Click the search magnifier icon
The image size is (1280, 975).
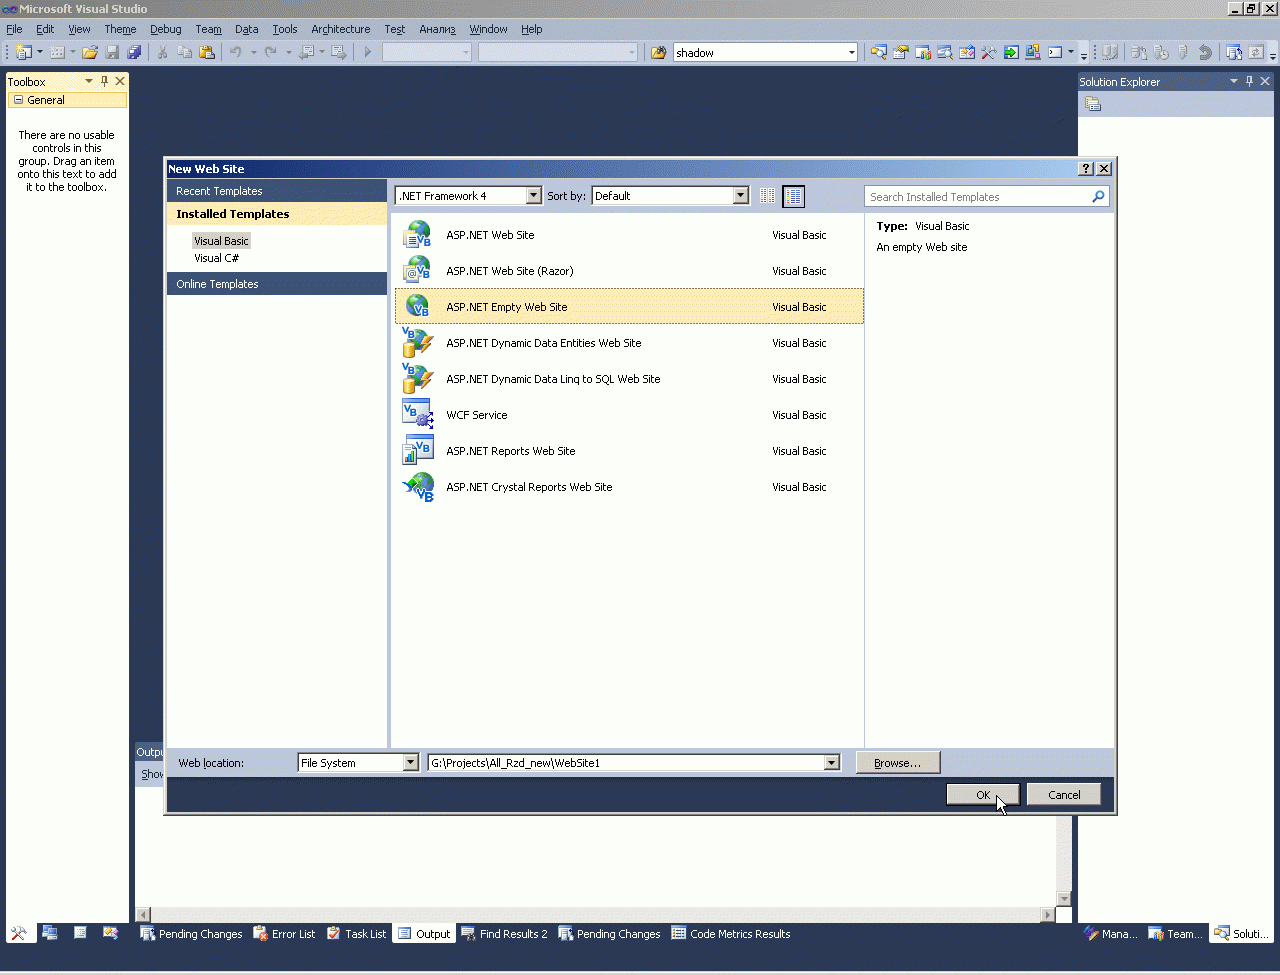pos(1098,197)
